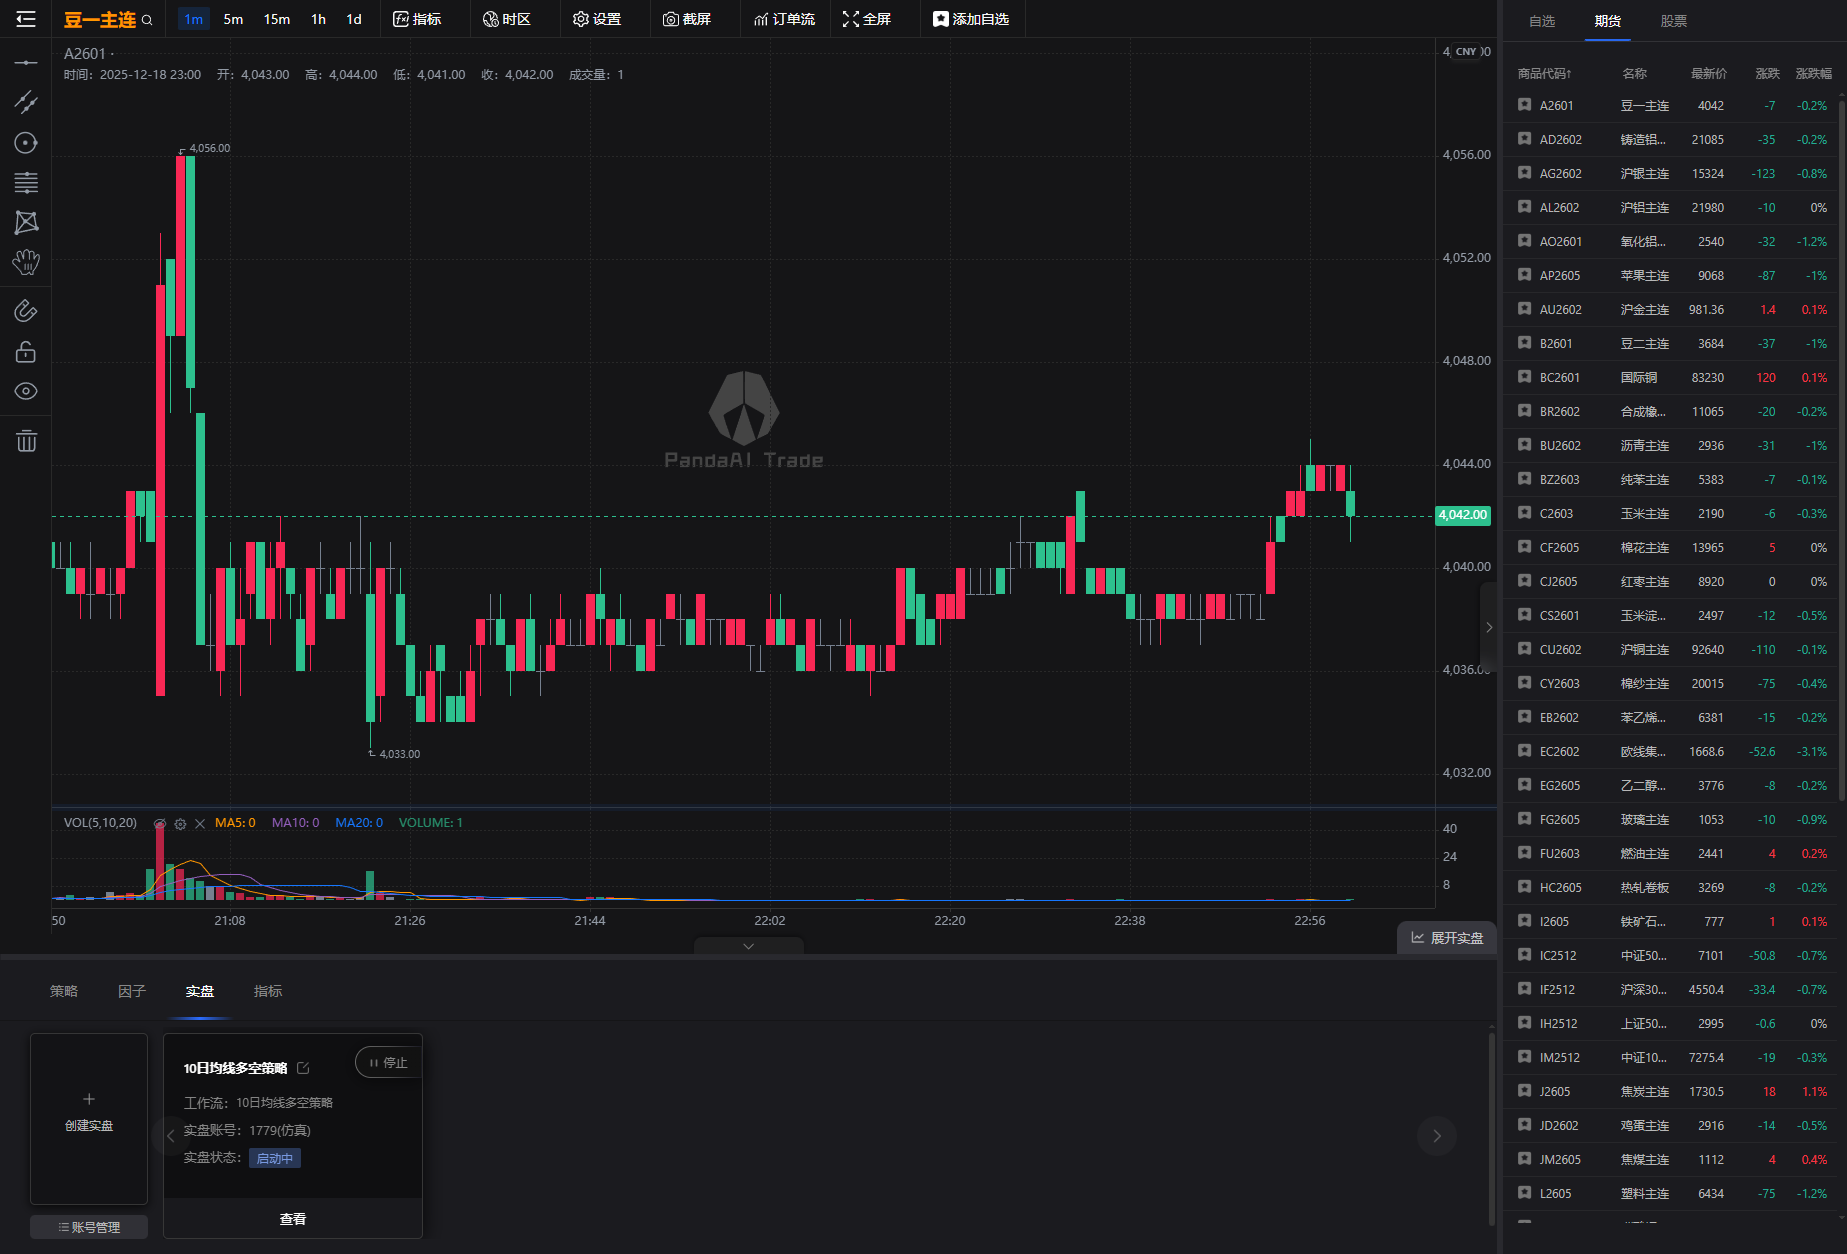Viewport: 1847px width, 1254px height.
Task: Bookmark the IF2512 row icon
Action: (x=1524, y=989)
